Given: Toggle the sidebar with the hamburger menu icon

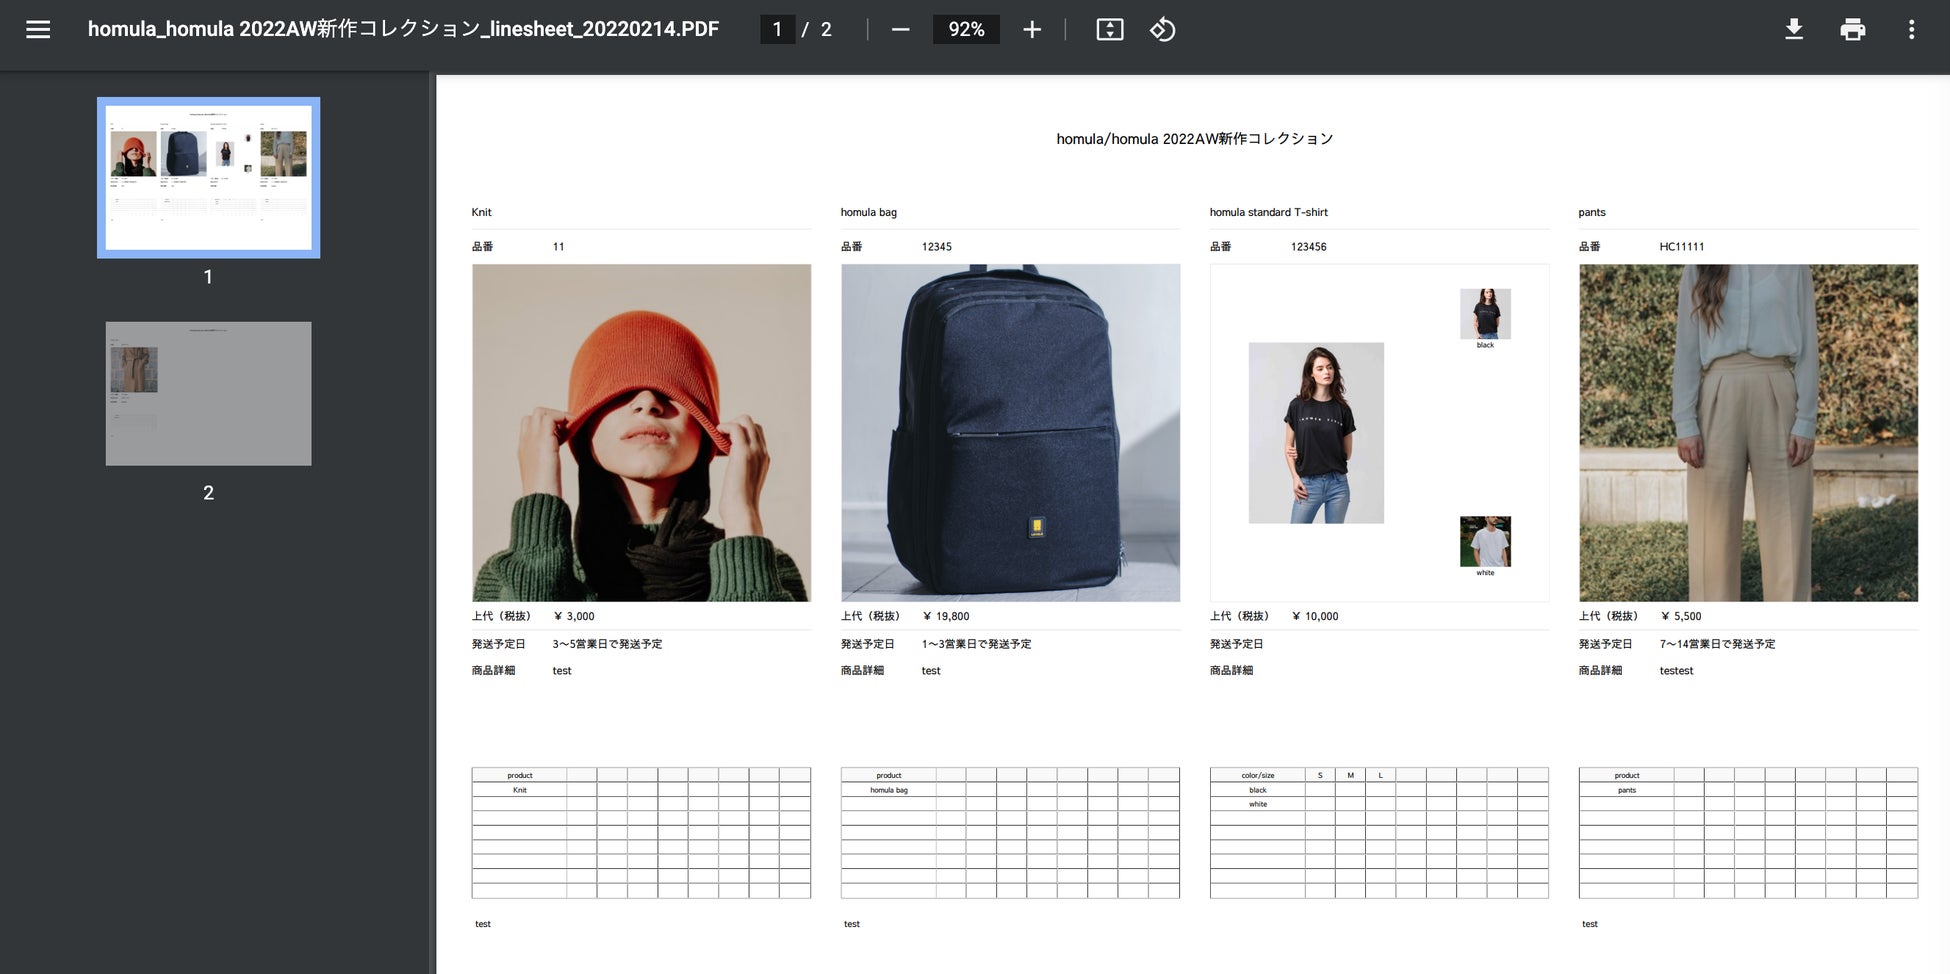Looking at the screenshot, I should [38, 29].
